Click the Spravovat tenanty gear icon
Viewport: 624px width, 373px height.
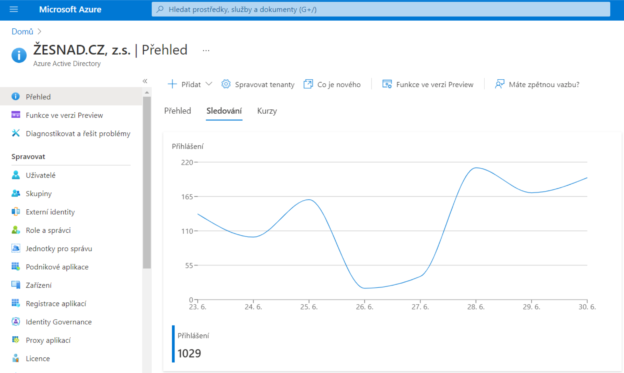point(226,84)
